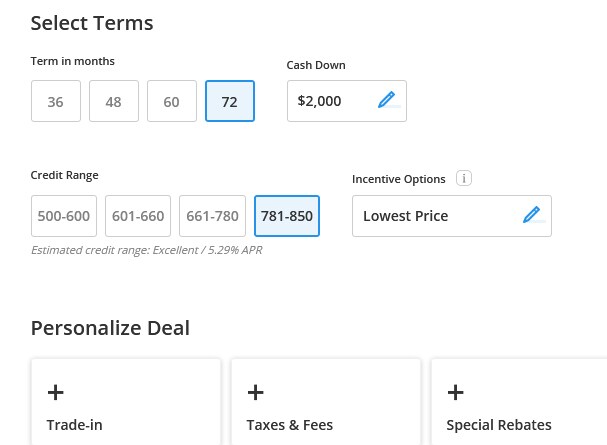Expand the Trade-in card

(126, 402)
